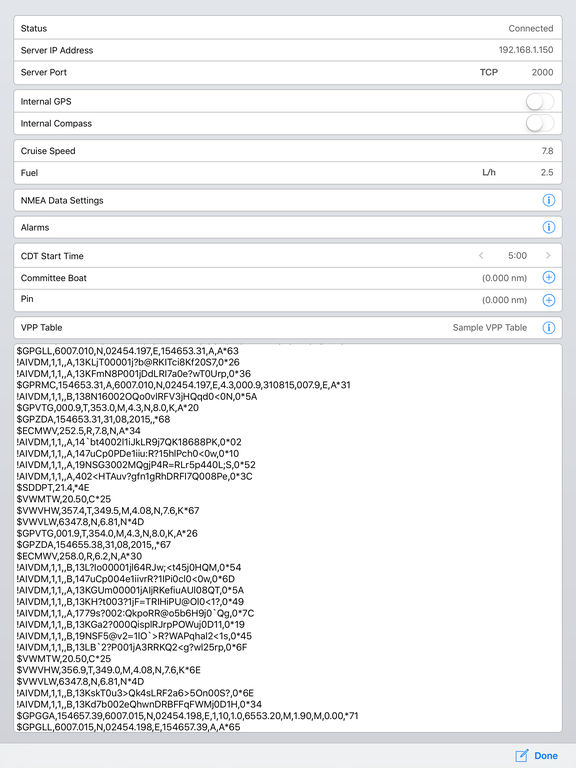576x768 pixels.
Task: Tap the Alarms info icon
Action: (549, 227)
